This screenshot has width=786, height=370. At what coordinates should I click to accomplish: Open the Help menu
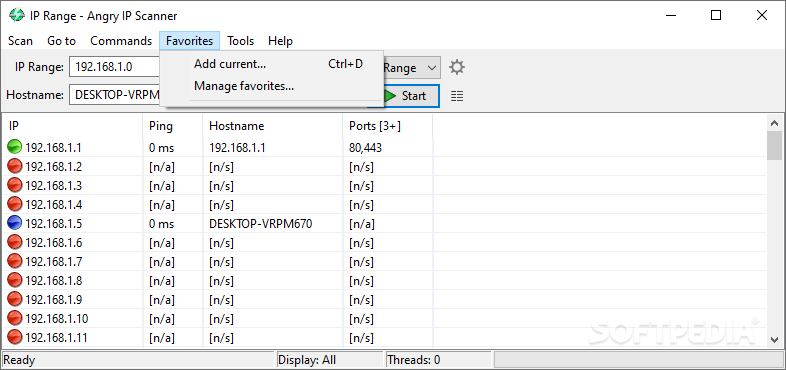point(280,41)
